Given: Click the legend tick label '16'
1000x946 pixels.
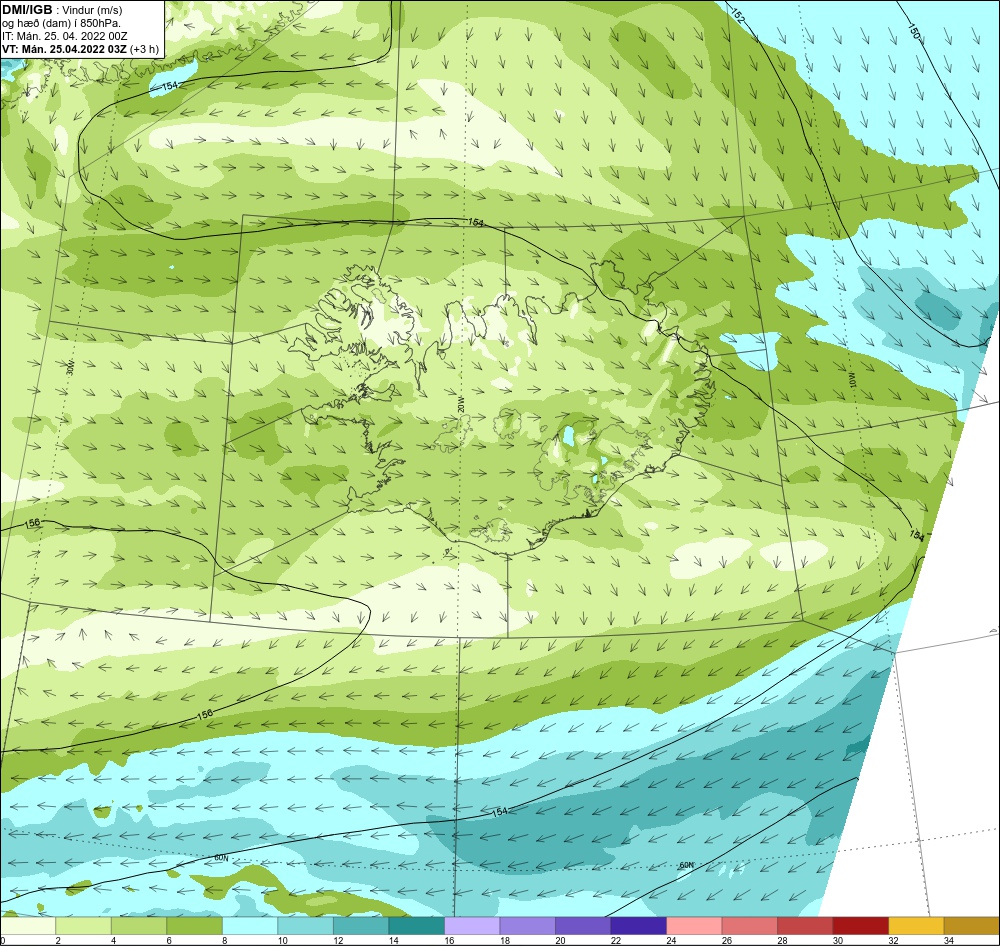Looking at the screenshot, I should pyautogui.click(x=449, y=940).
